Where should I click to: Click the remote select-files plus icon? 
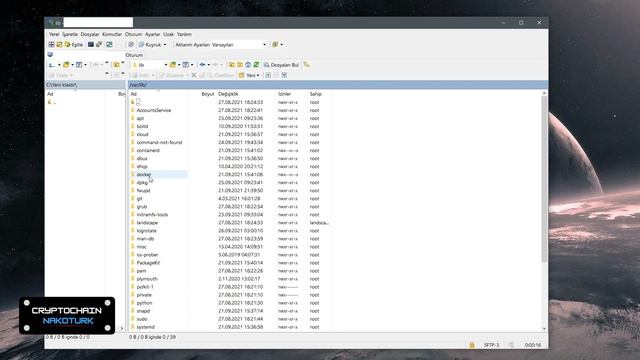268,75
